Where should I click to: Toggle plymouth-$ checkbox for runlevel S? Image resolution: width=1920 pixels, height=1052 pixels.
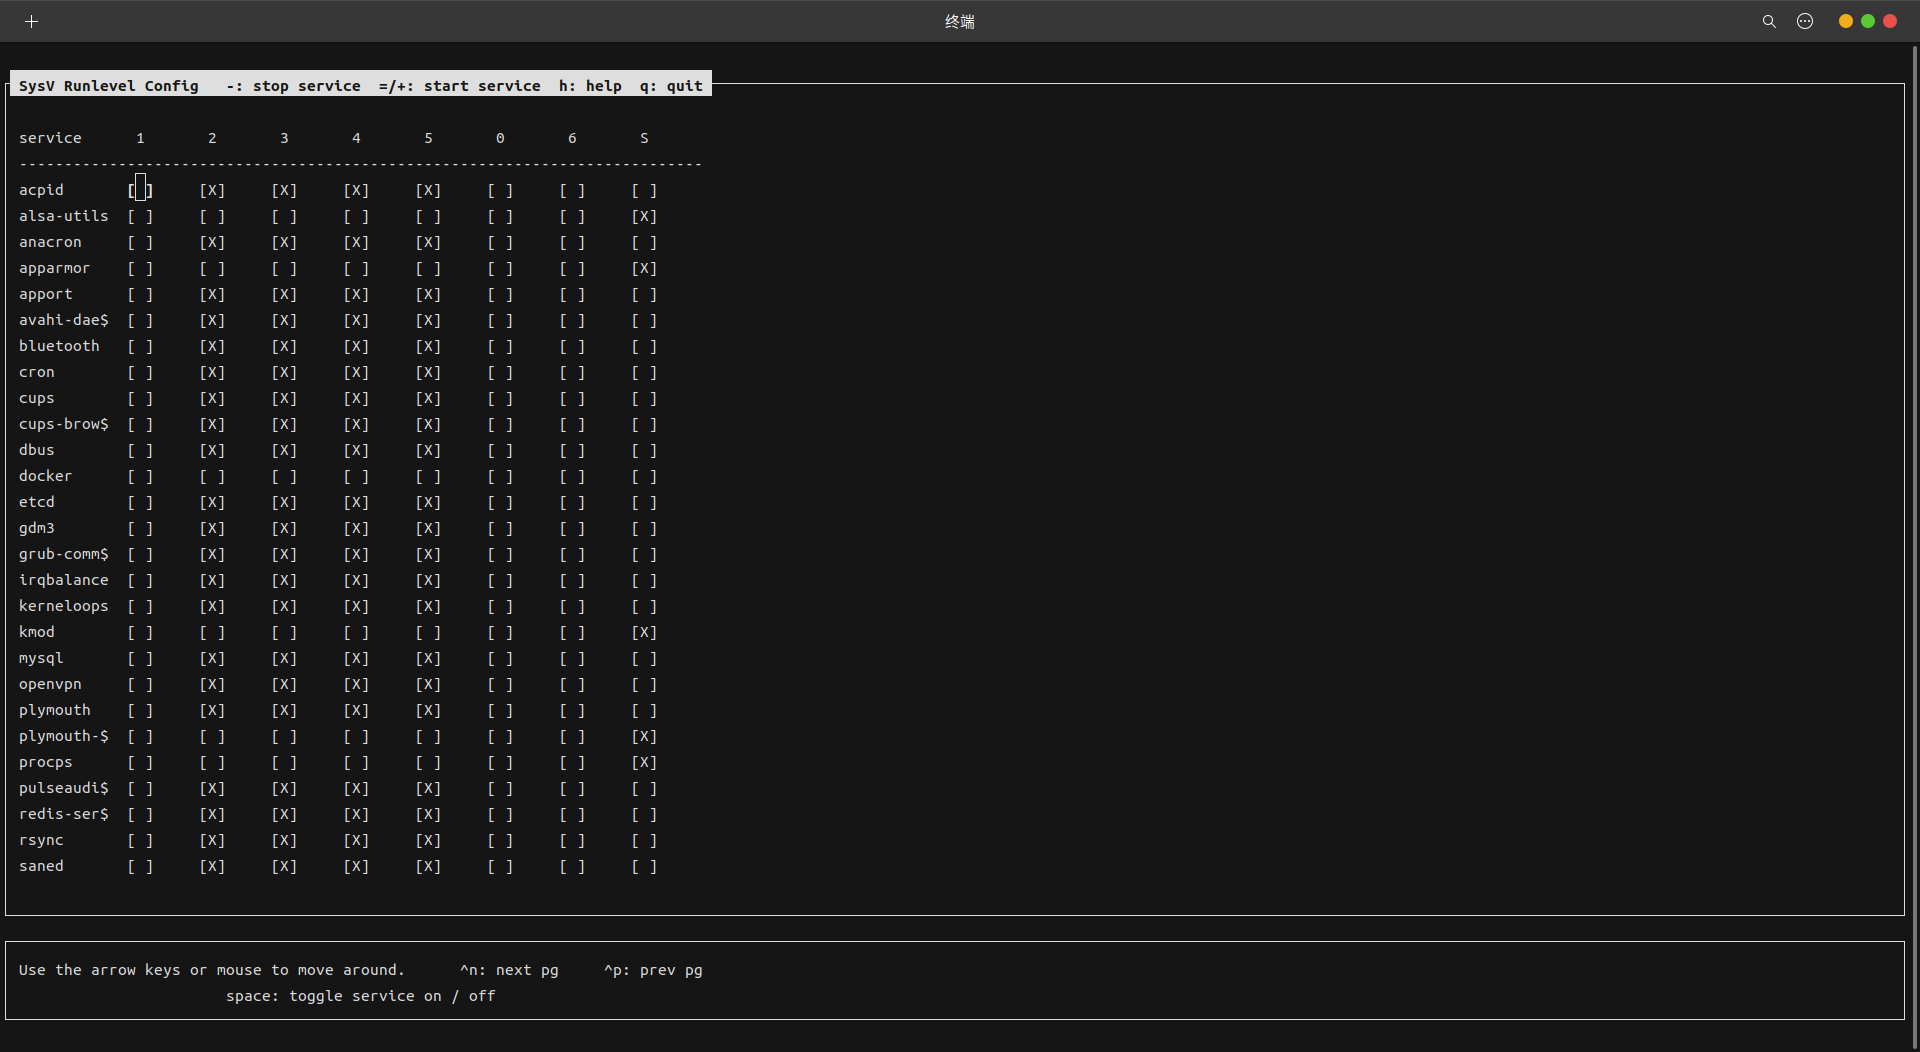point(644,736)
